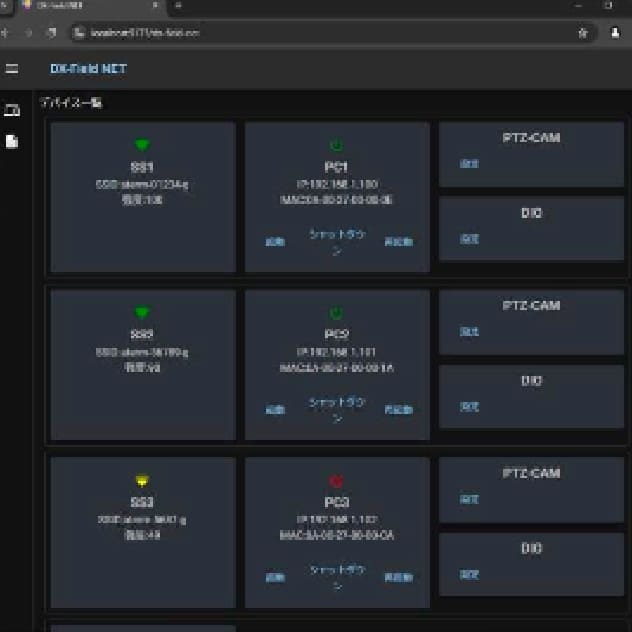632x632 pixels.
Task: Click the document icon in the left sidebar
Action: [x=12, y=141]
